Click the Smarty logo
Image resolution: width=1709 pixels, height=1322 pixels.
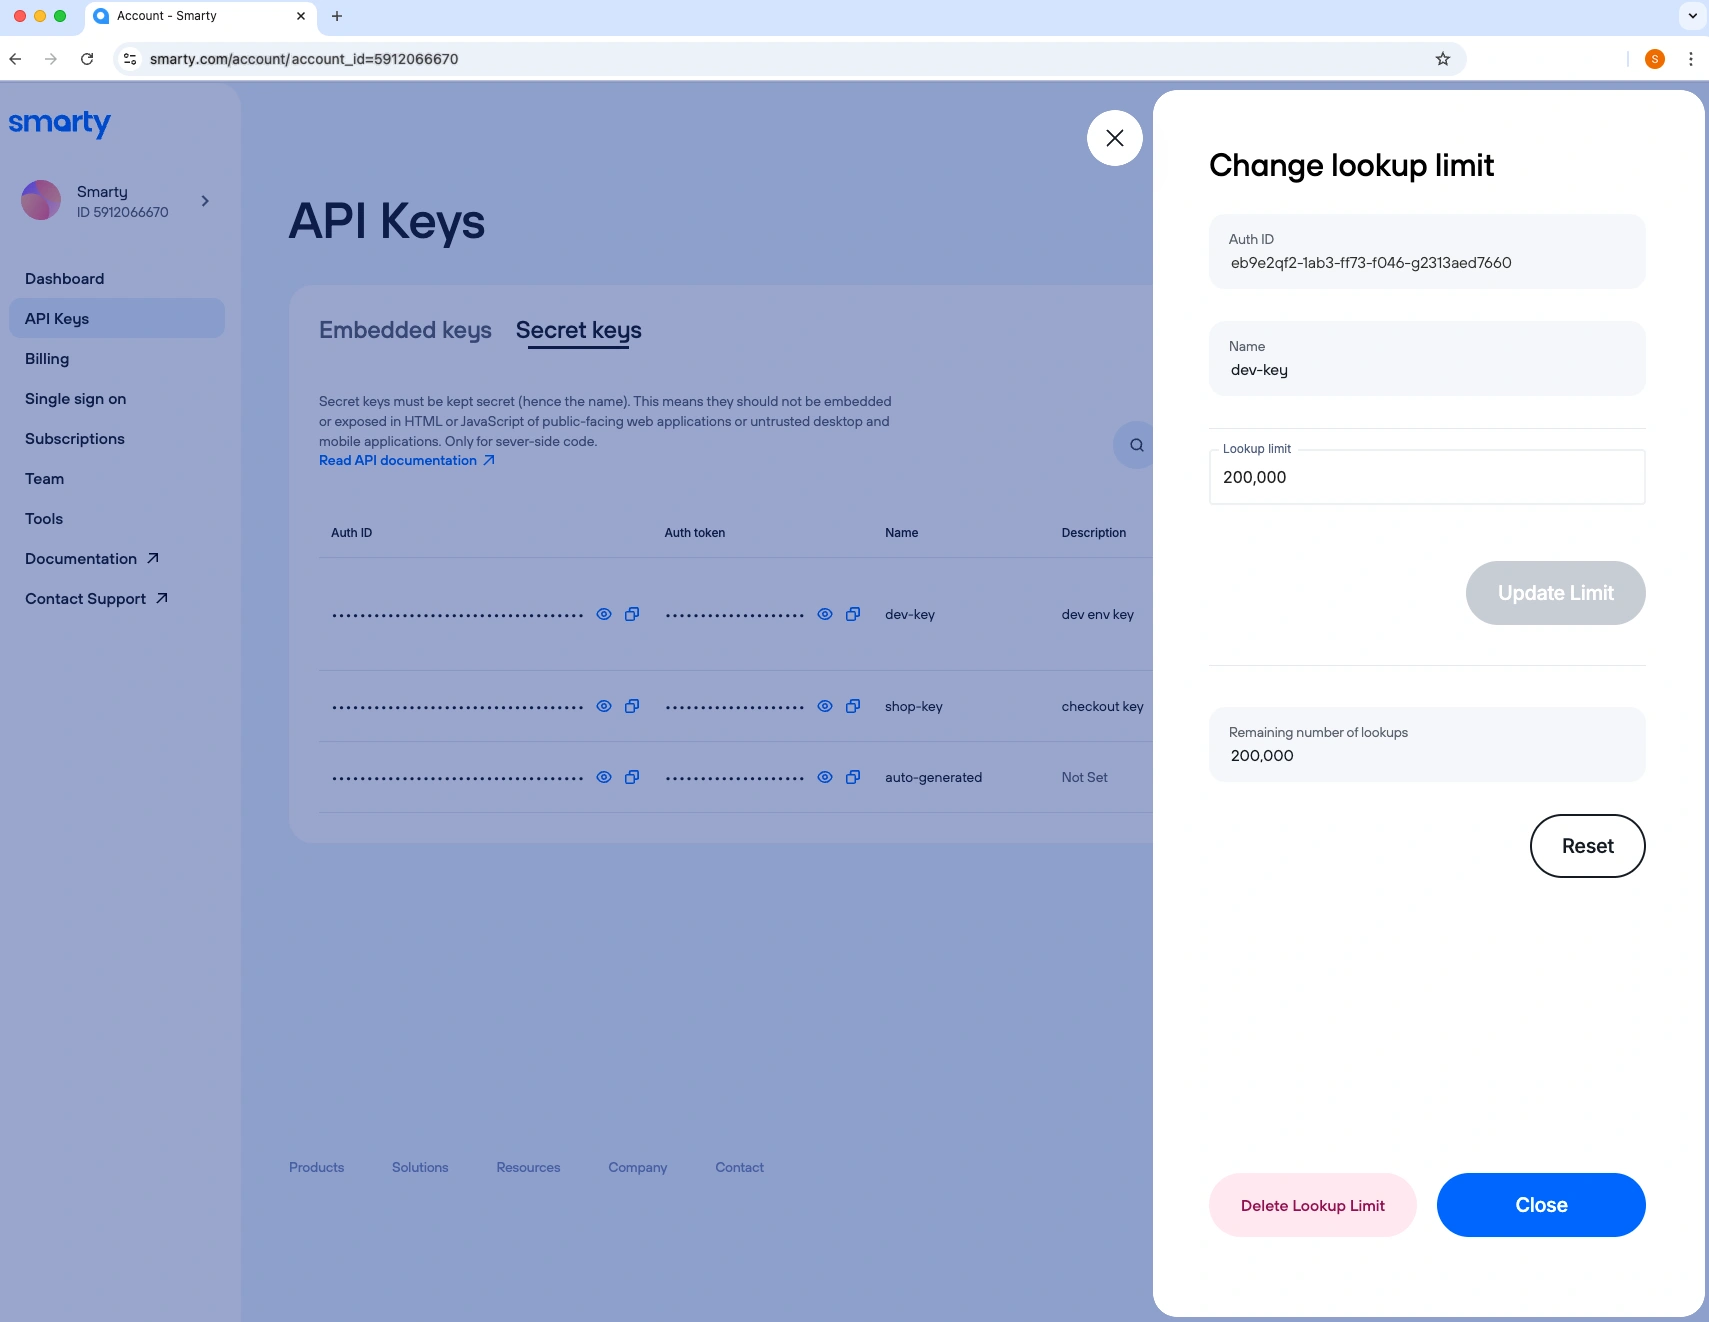(60, 123)
